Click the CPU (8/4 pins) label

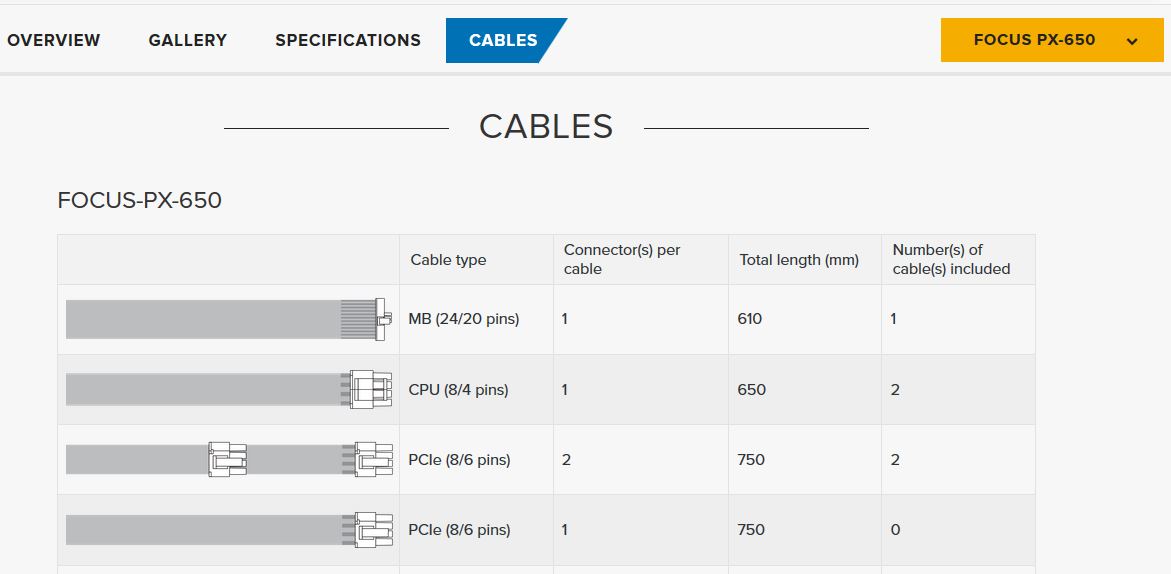pos(458,389)
